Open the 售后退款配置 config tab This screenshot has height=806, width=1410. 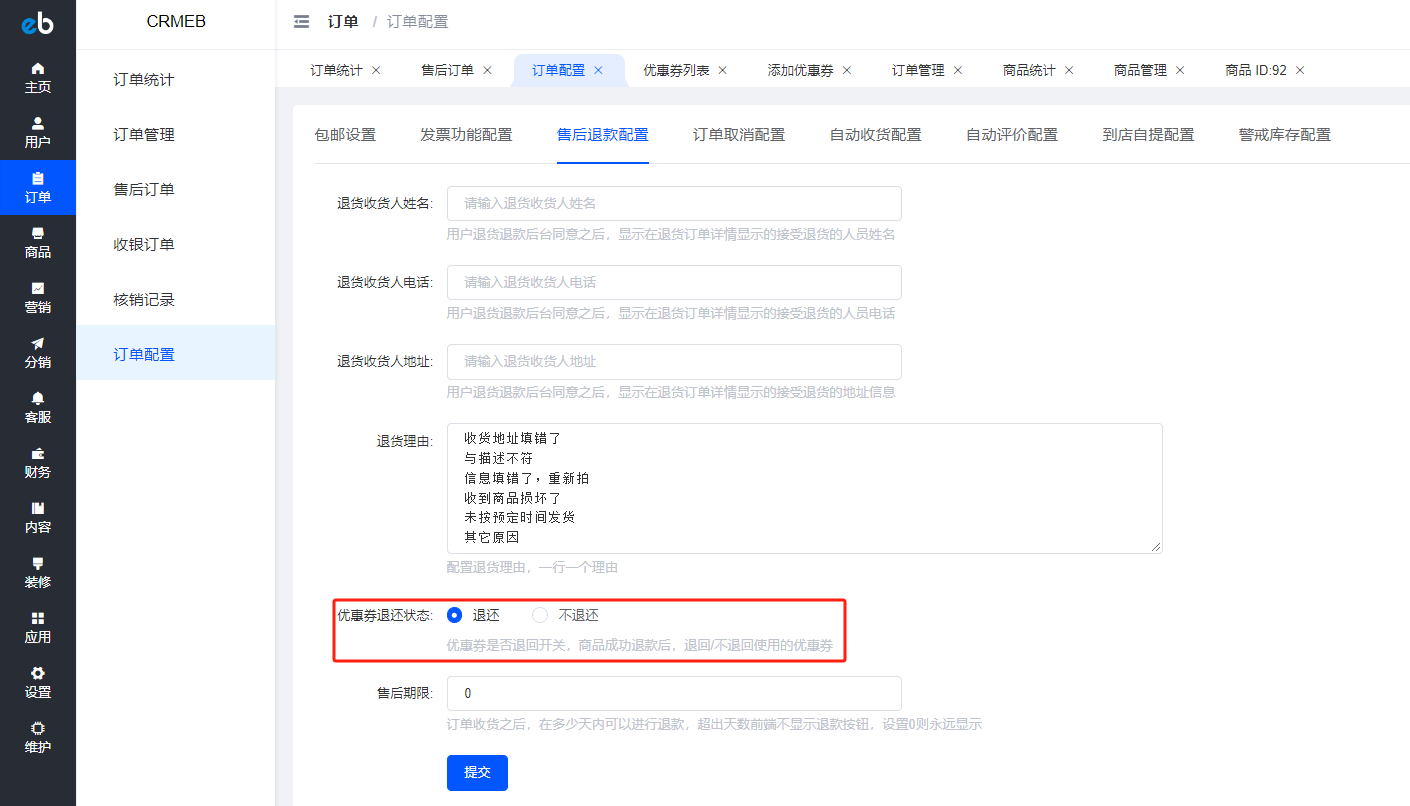[x=603, y=134]
